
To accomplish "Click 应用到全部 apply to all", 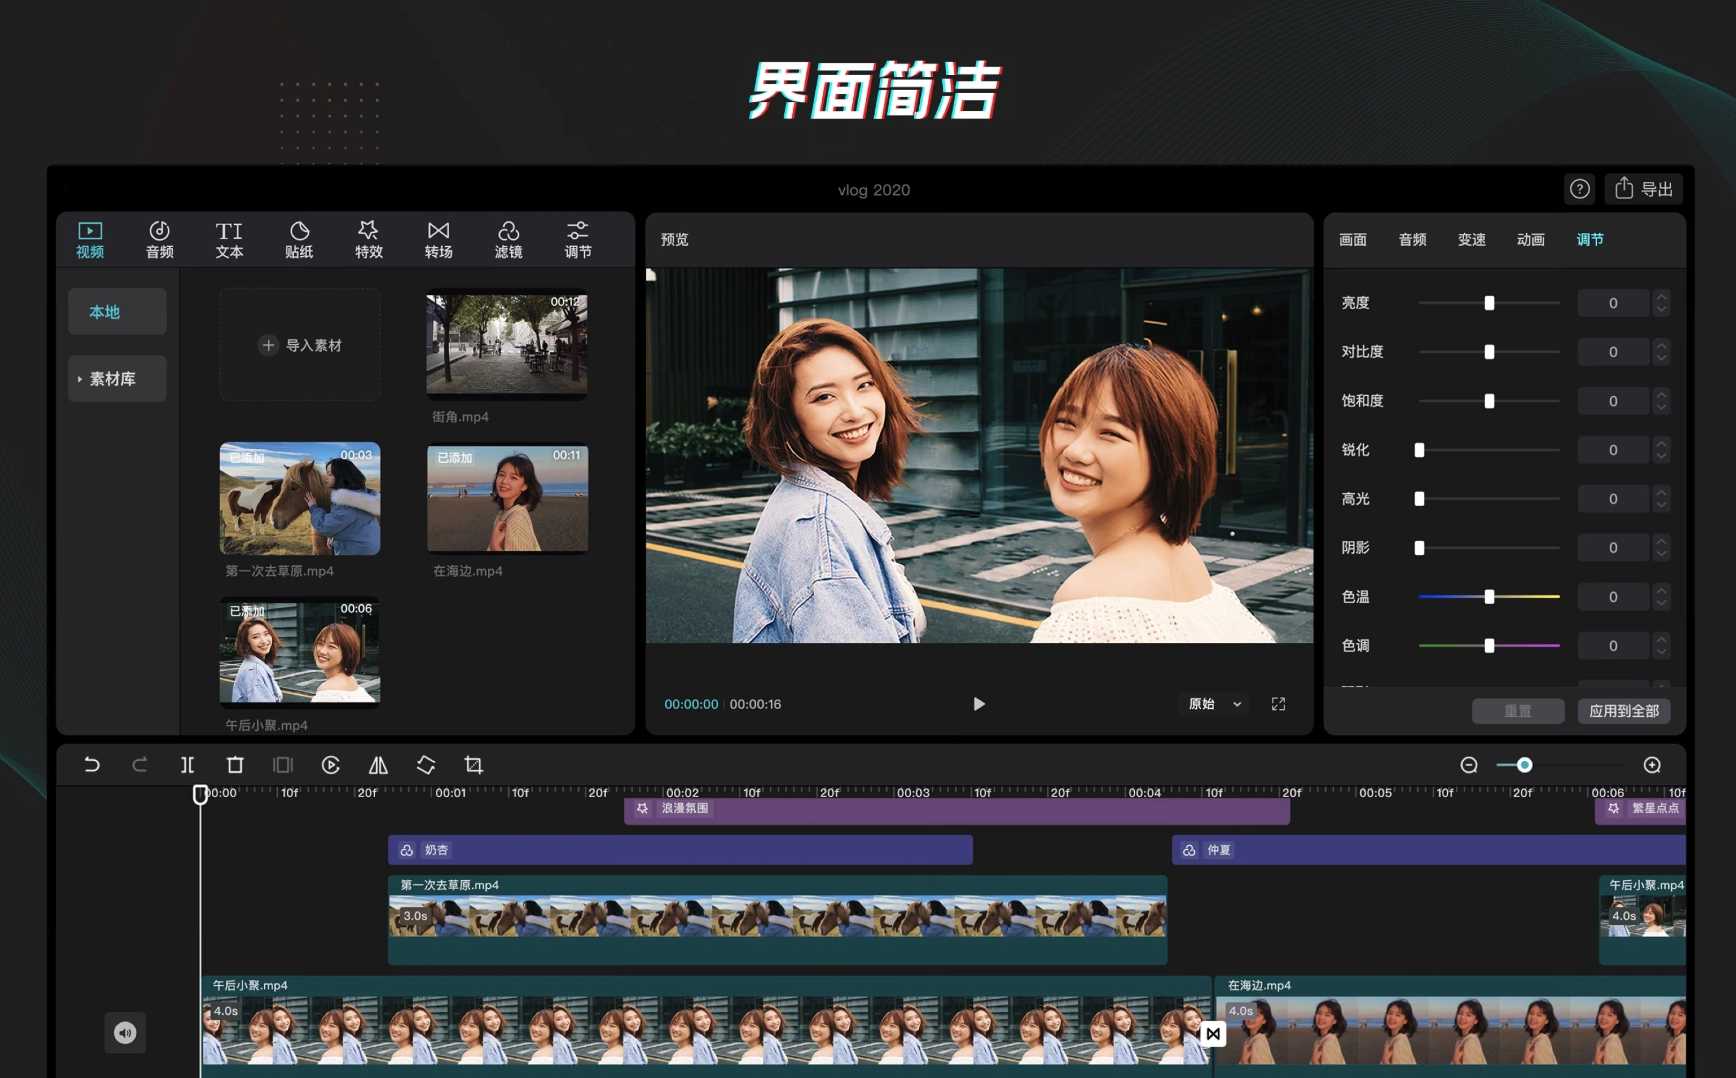I will tap(1624, 711).
